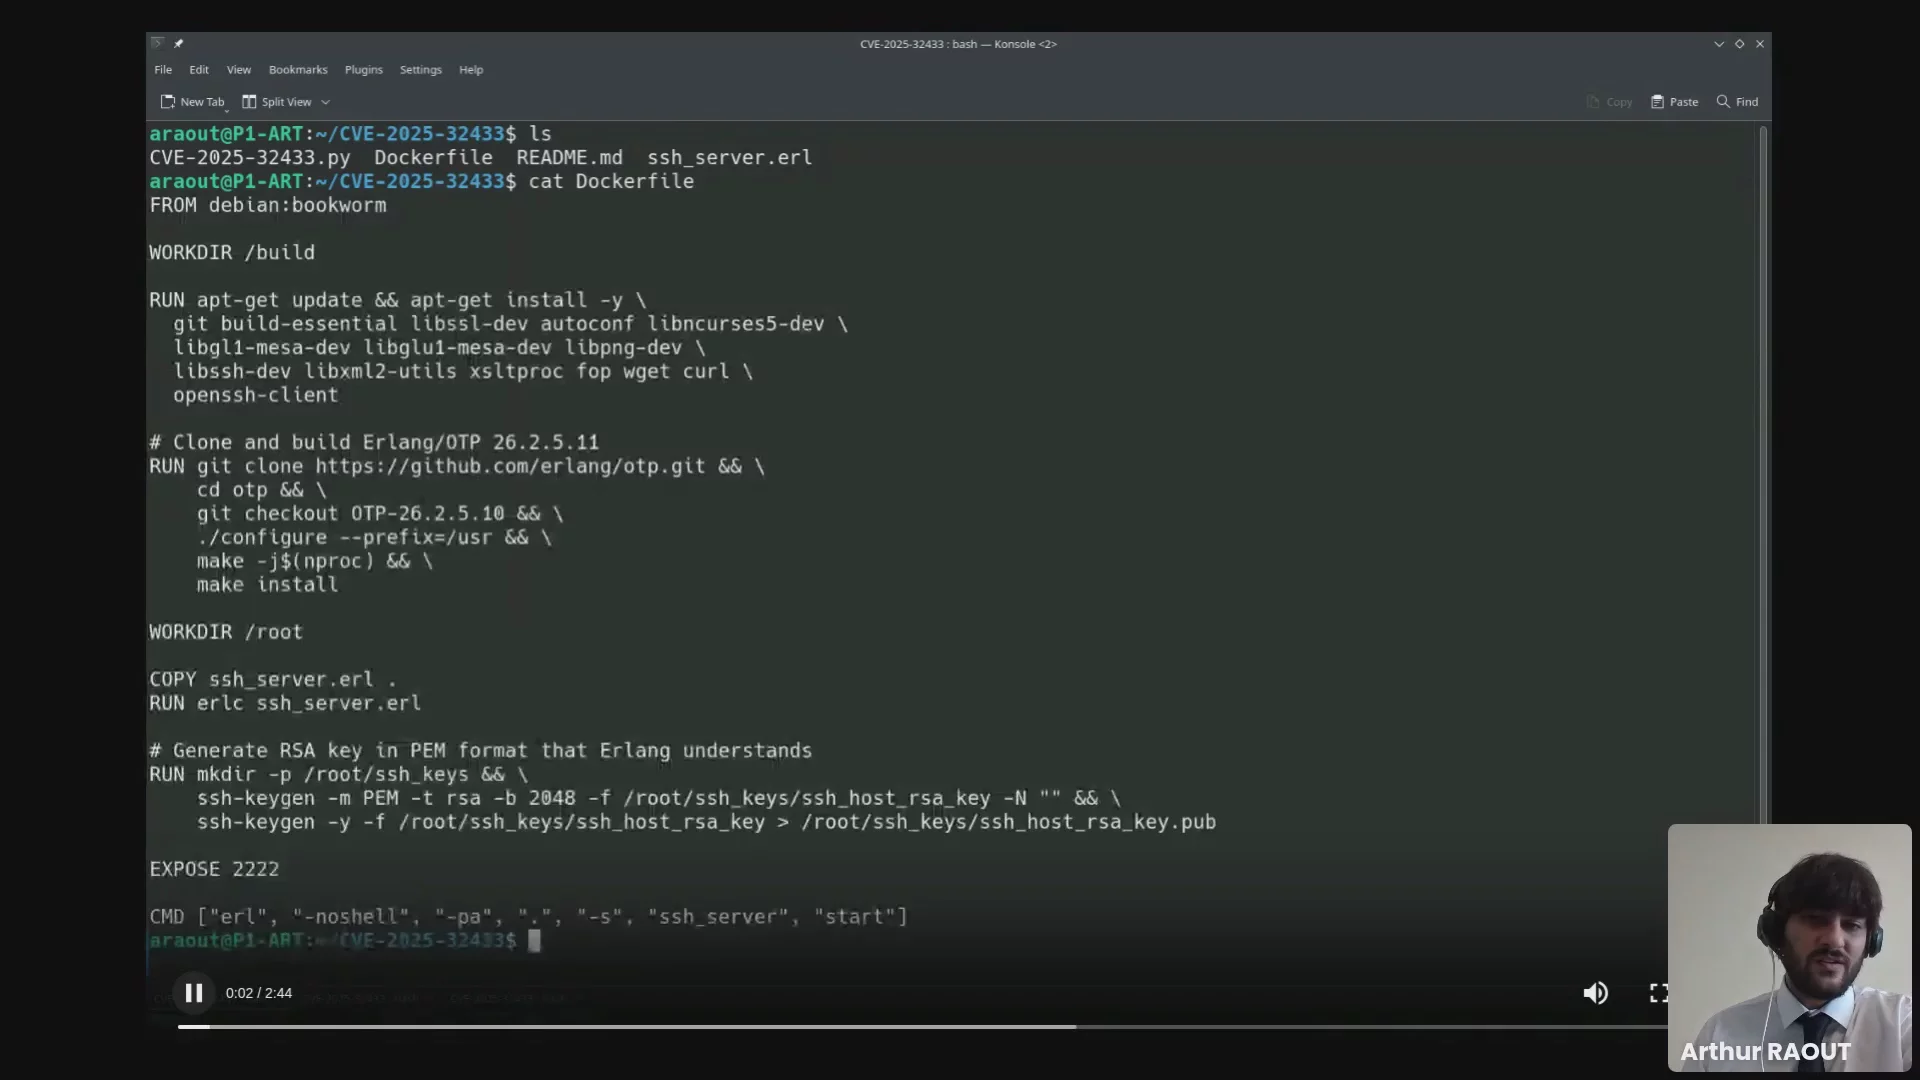
Task: Maximize the Konsole window
Action: pyautogui.click(x=1740, y=44)
